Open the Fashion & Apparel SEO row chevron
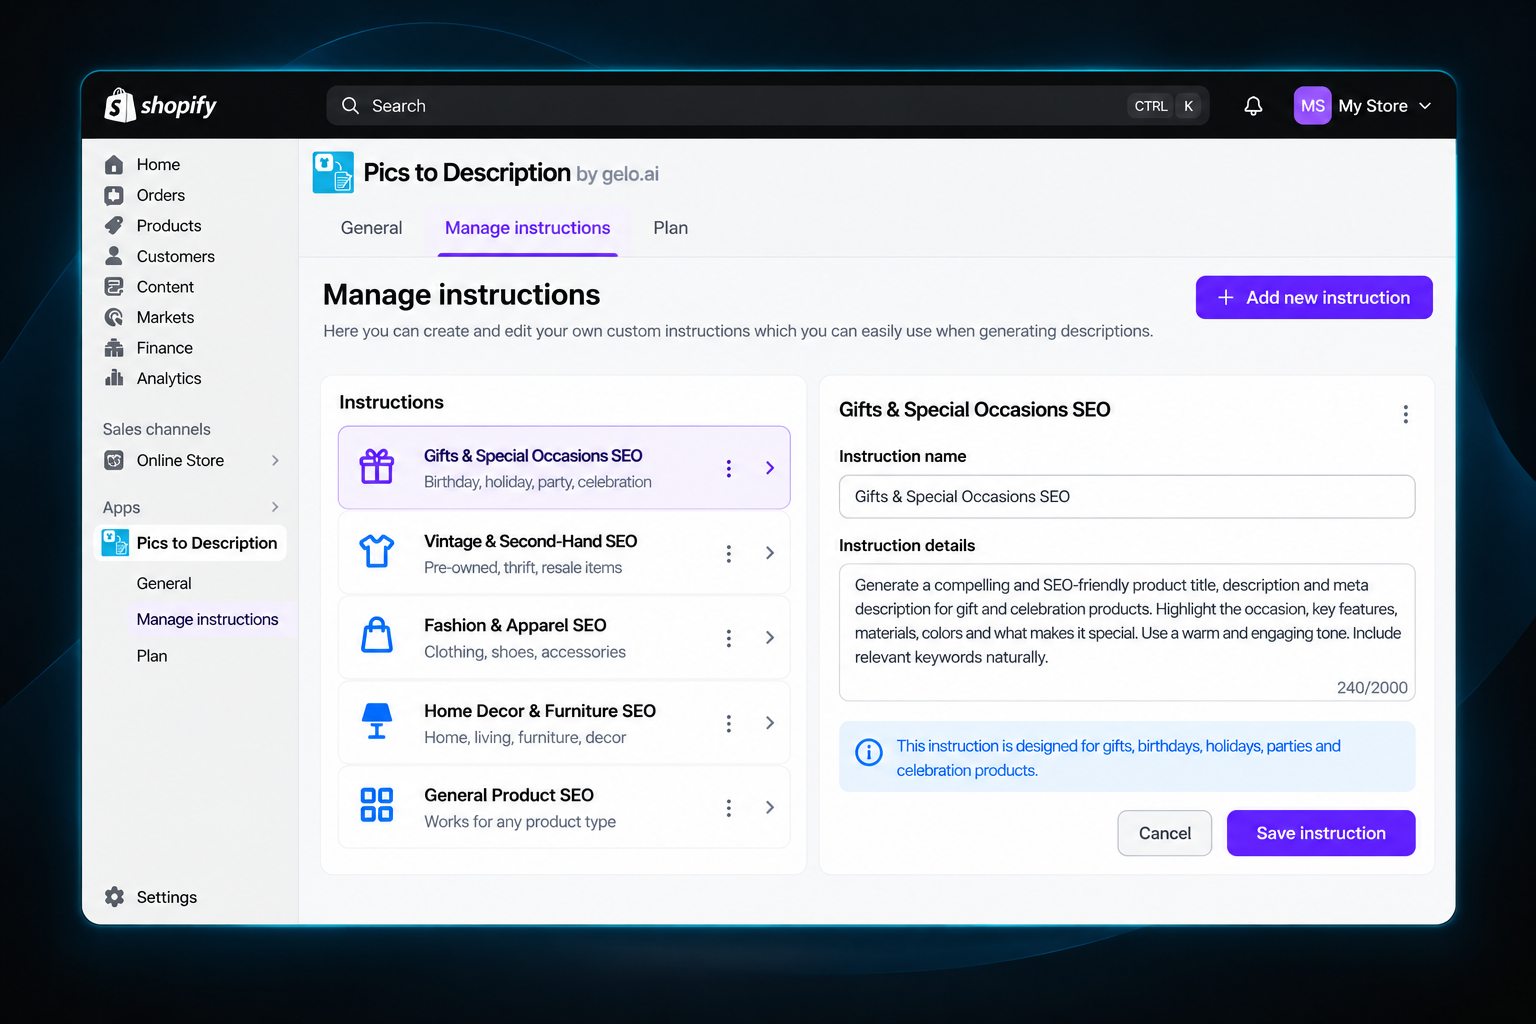This screenshot has width=1536, height=1024. coord(770,638)
